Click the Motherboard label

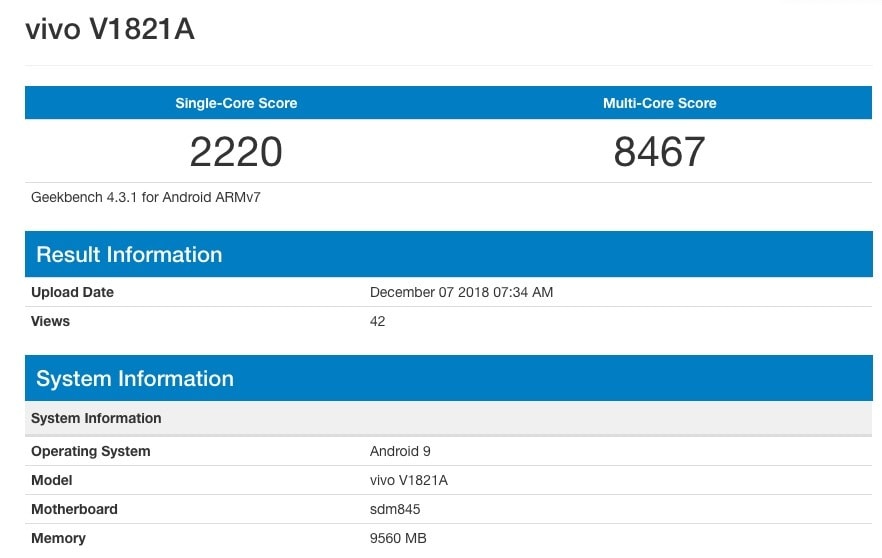[74, 509]
